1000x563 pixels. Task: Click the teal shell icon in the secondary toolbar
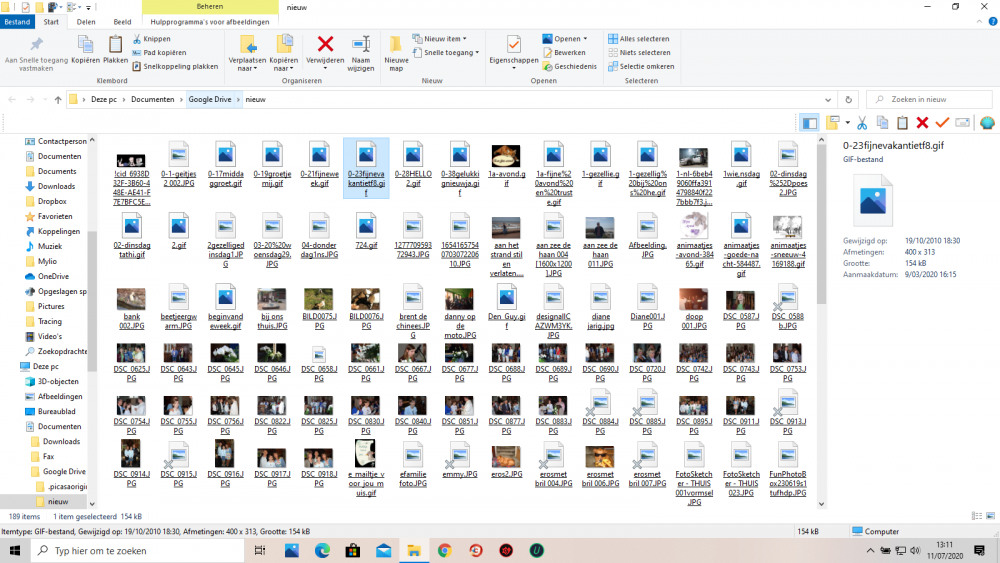click(987, 122)
